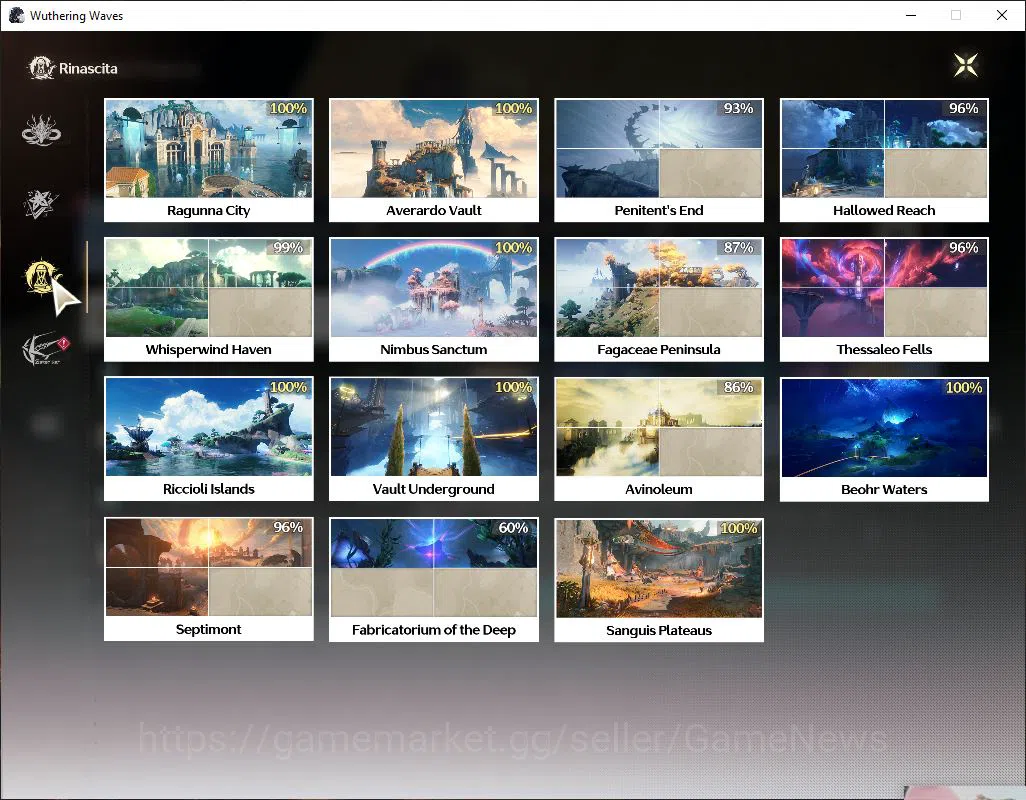This screenshot has width=1026, height=800.
Task: Select the second star-shaped region icon
Action: [x=41, y=203]
